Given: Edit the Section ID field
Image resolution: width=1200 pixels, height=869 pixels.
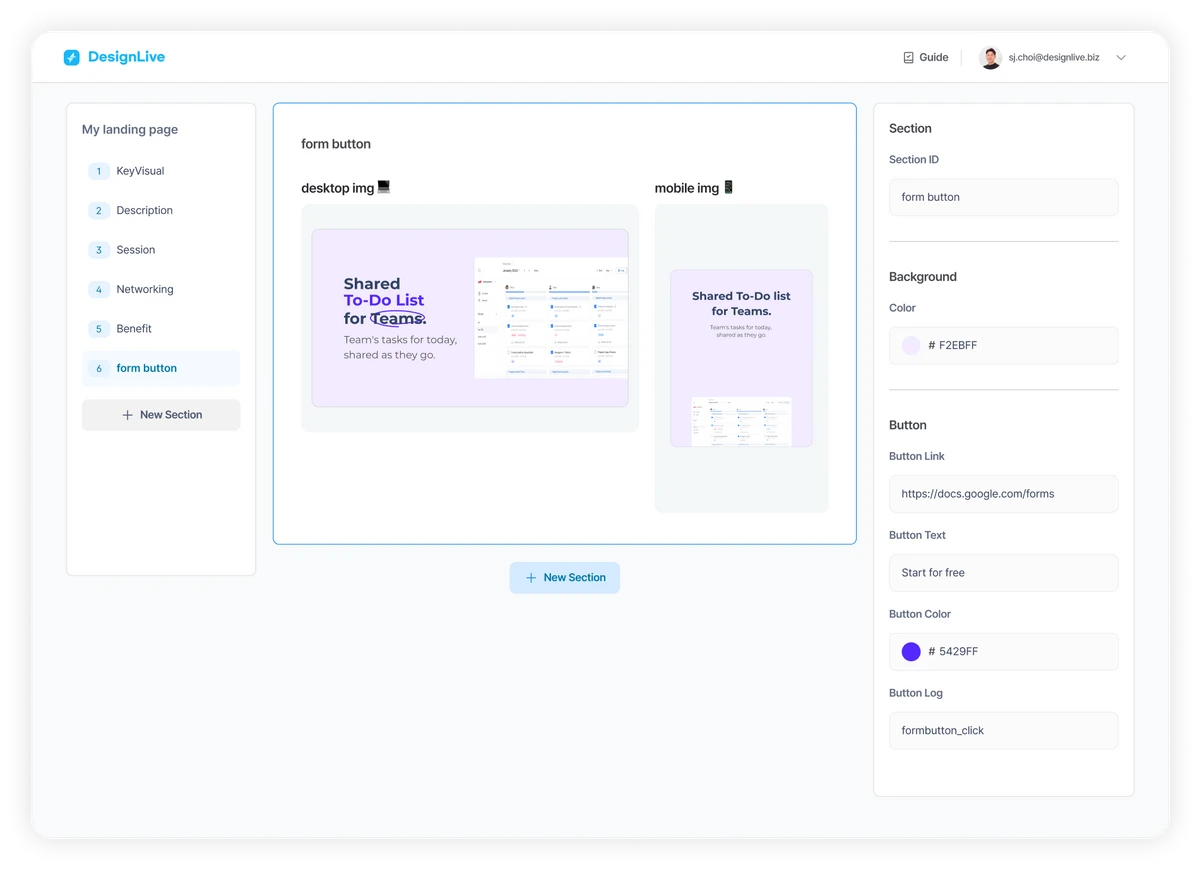Looking at the screenshot, I should (x=1004, y=197).
